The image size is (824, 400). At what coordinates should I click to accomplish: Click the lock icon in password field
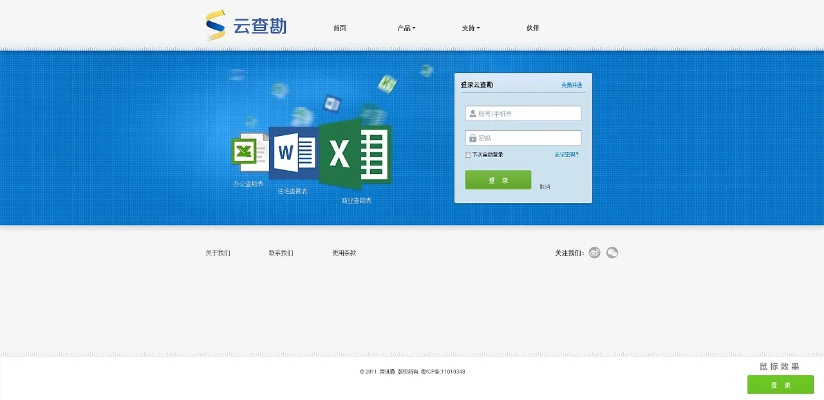point(473,138)
